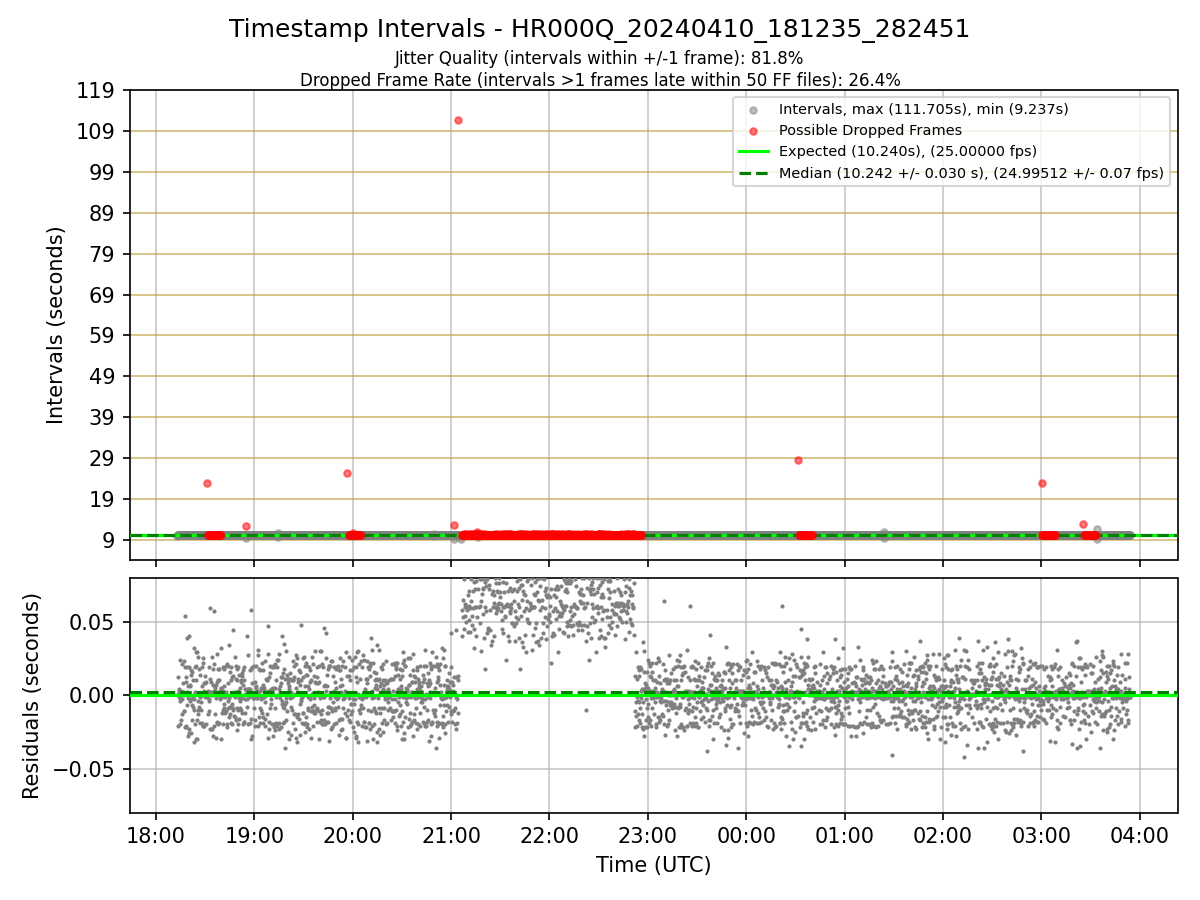The height and width of the screenshot is (900, 1200).
Task: Click the 'Residuals (seconds)' y-axis label
Action: click(x=32, y=696)
